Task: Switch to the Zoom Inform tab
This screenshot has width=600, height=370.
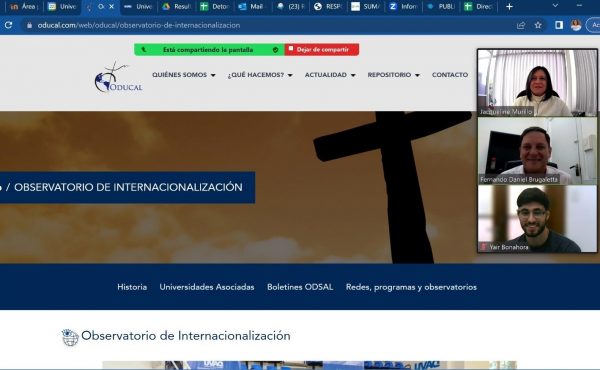Action: point(403,7)
